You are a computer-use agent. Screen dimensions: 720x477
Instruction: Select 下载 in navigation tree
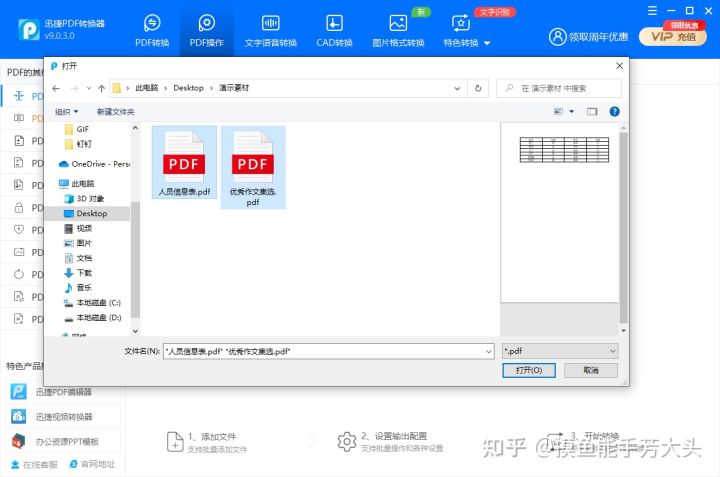point(78,273)
